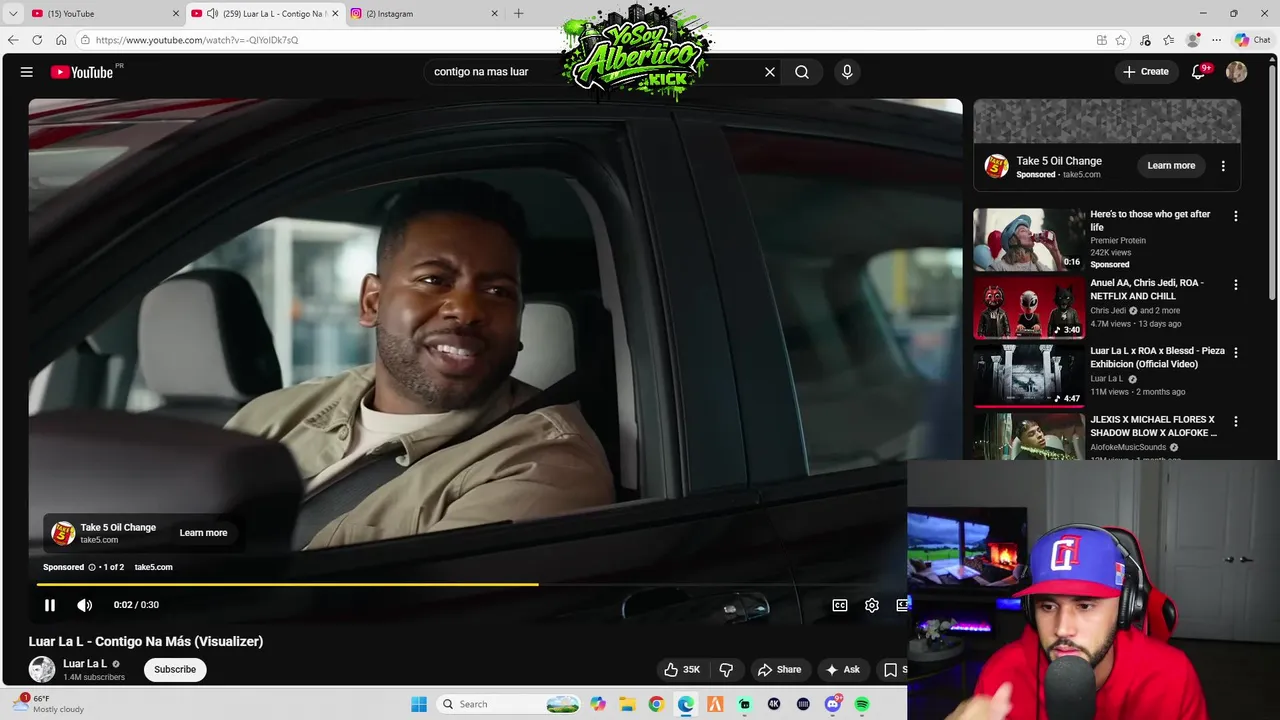Expand the tab actions dropdown in Edge

(13, 14)
